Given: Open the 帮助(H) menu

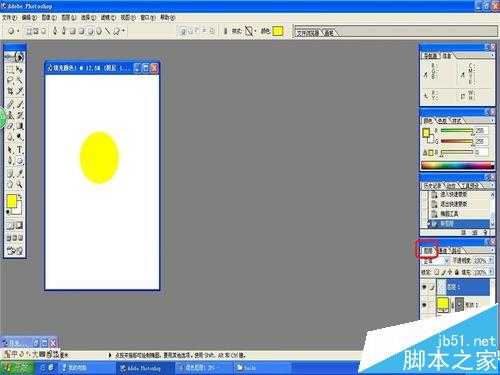Looking at the screenshot, I should coord(167,17).
